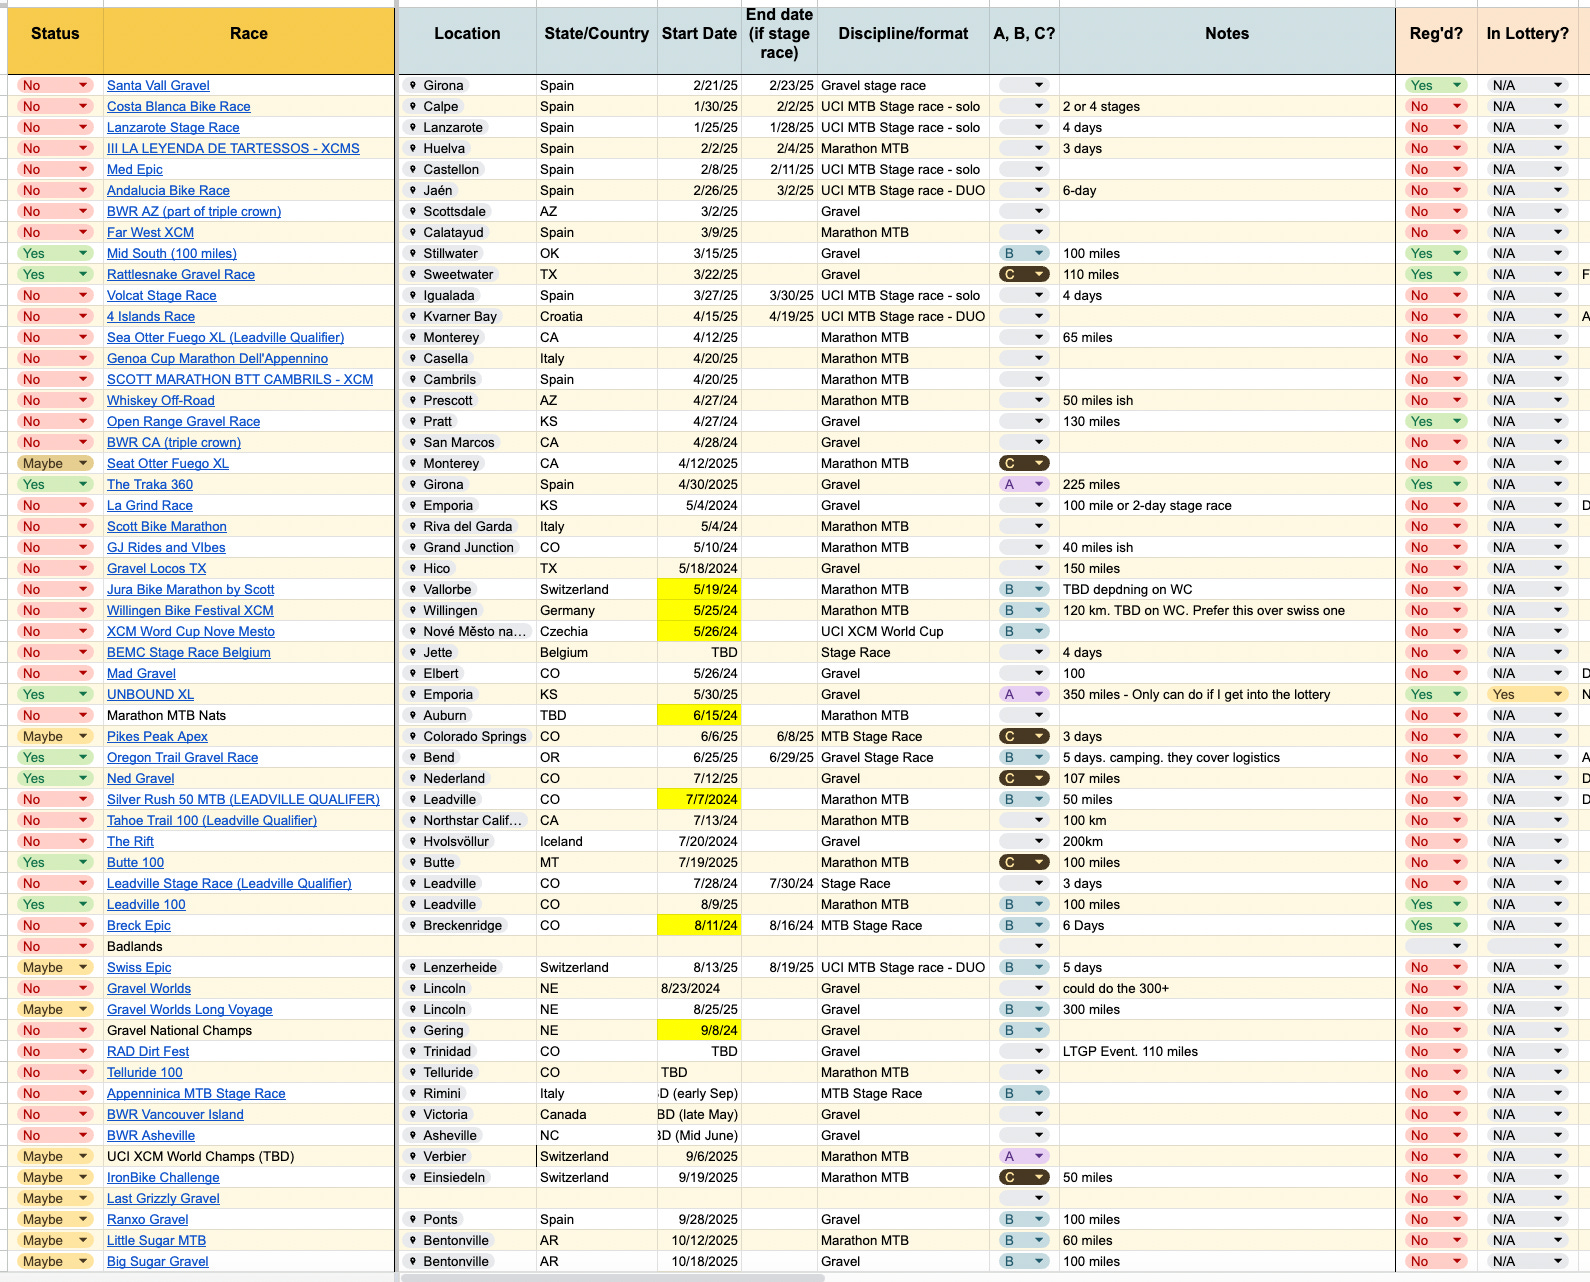Select the Race column header
Viewport: 1590px width, 1282px height.
(249, 40)
